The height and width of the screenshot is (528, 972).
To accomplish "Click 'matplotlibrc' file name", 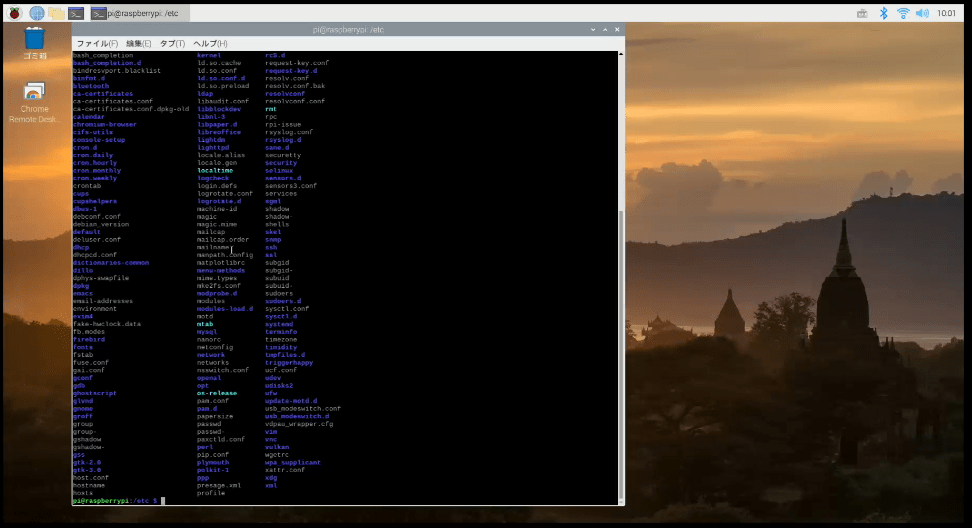I will coord(221,263).
